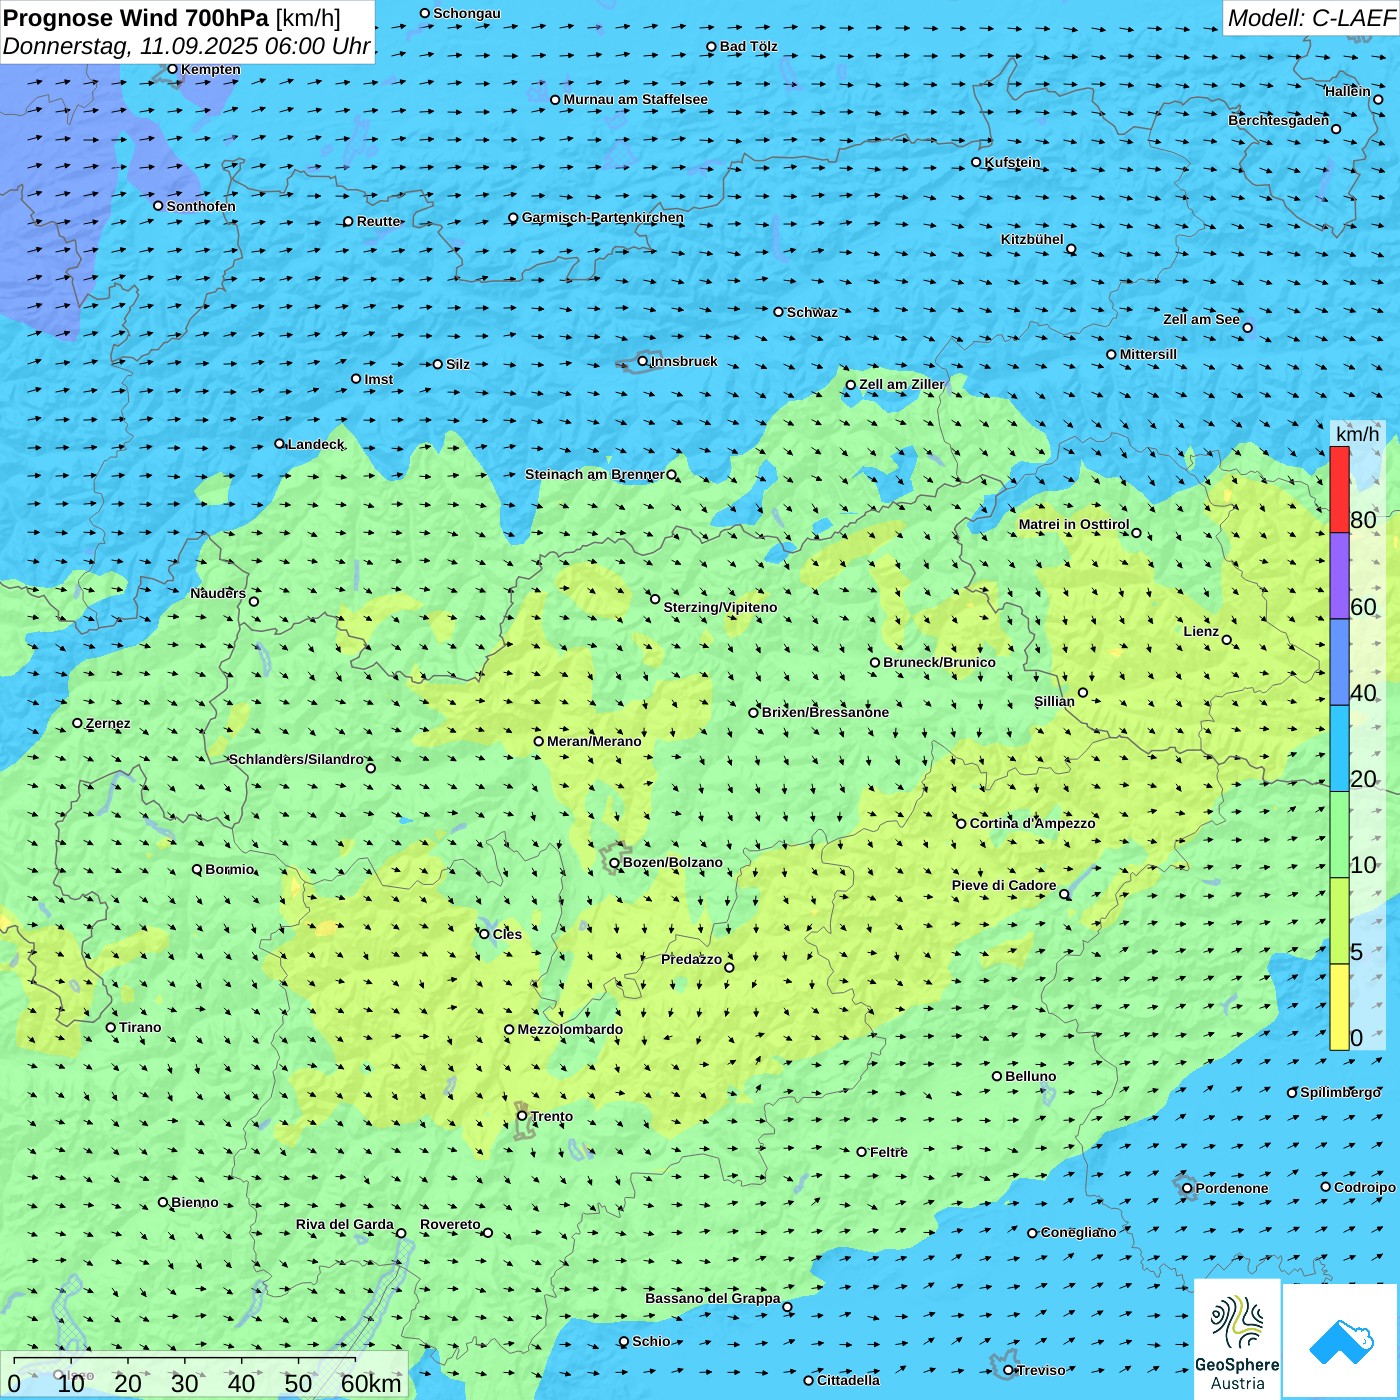This screenshot has width=1400, height=1400.
Task: Click the Garmisch-Partenkirchen marker
Action: point(513,218)
